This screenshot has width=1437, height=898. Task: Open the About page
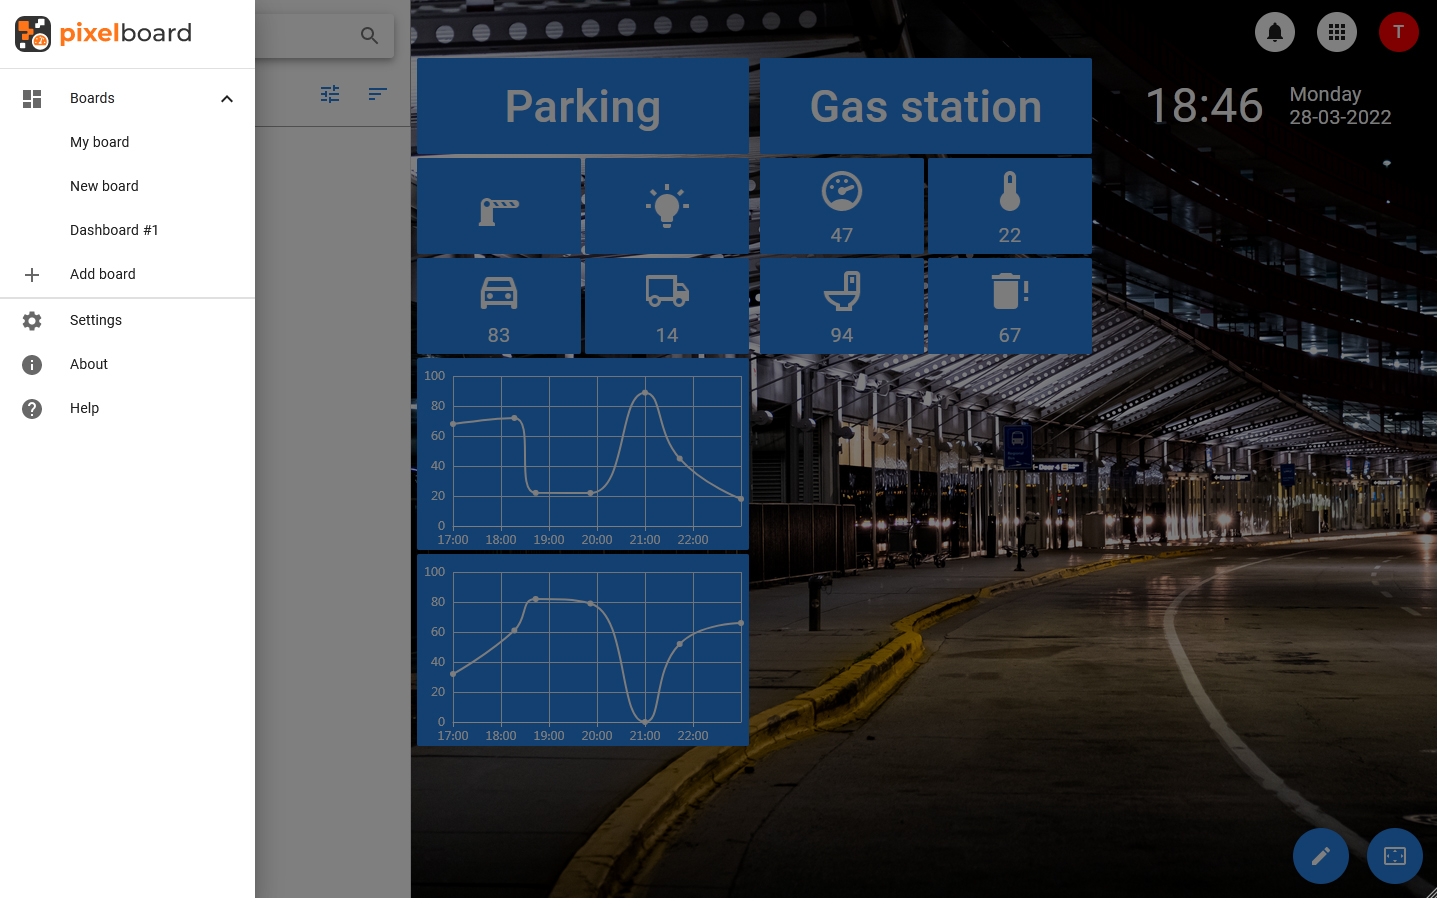[89, 364]
